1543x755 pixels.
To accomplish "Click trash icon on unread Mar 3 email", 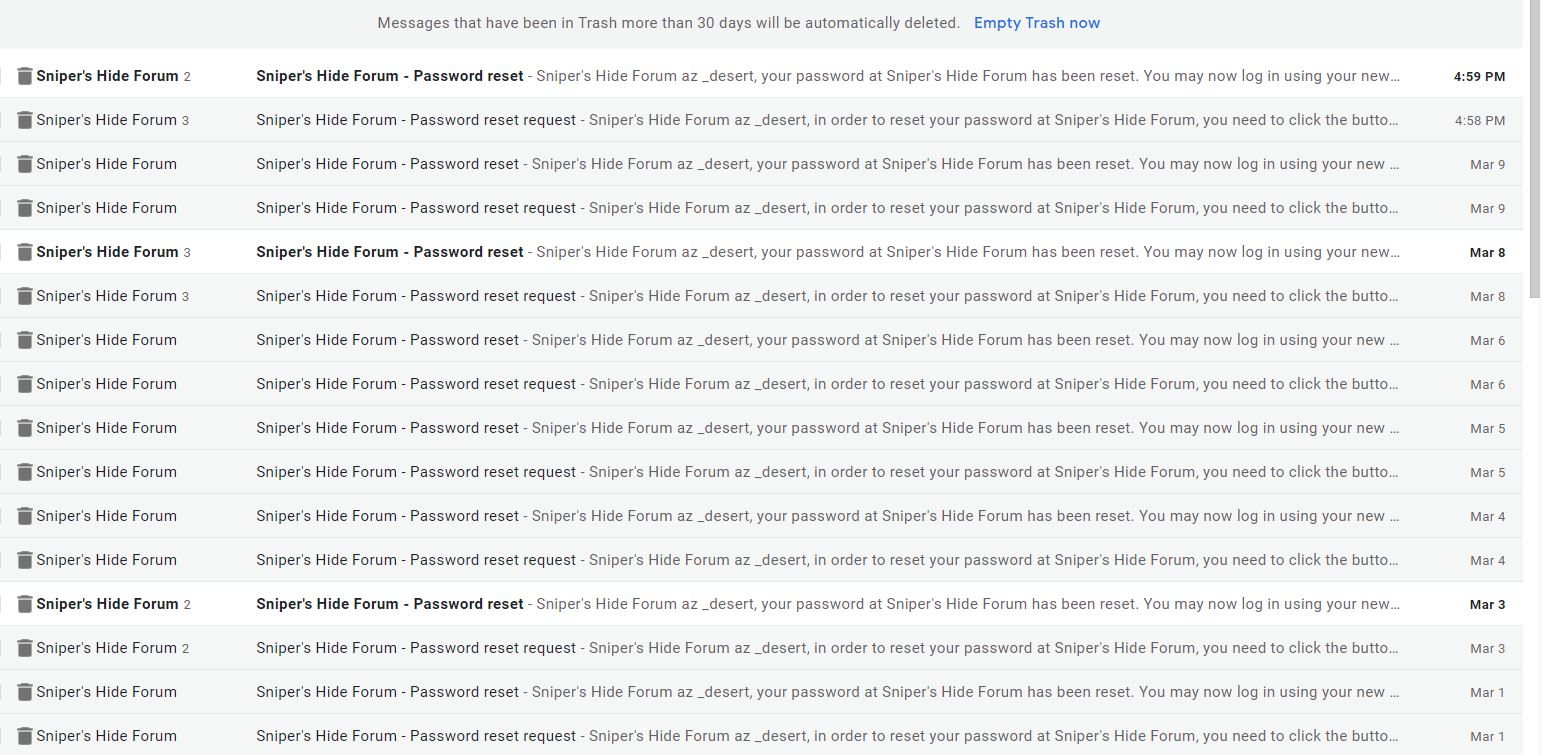I will [x=25, y=604].
